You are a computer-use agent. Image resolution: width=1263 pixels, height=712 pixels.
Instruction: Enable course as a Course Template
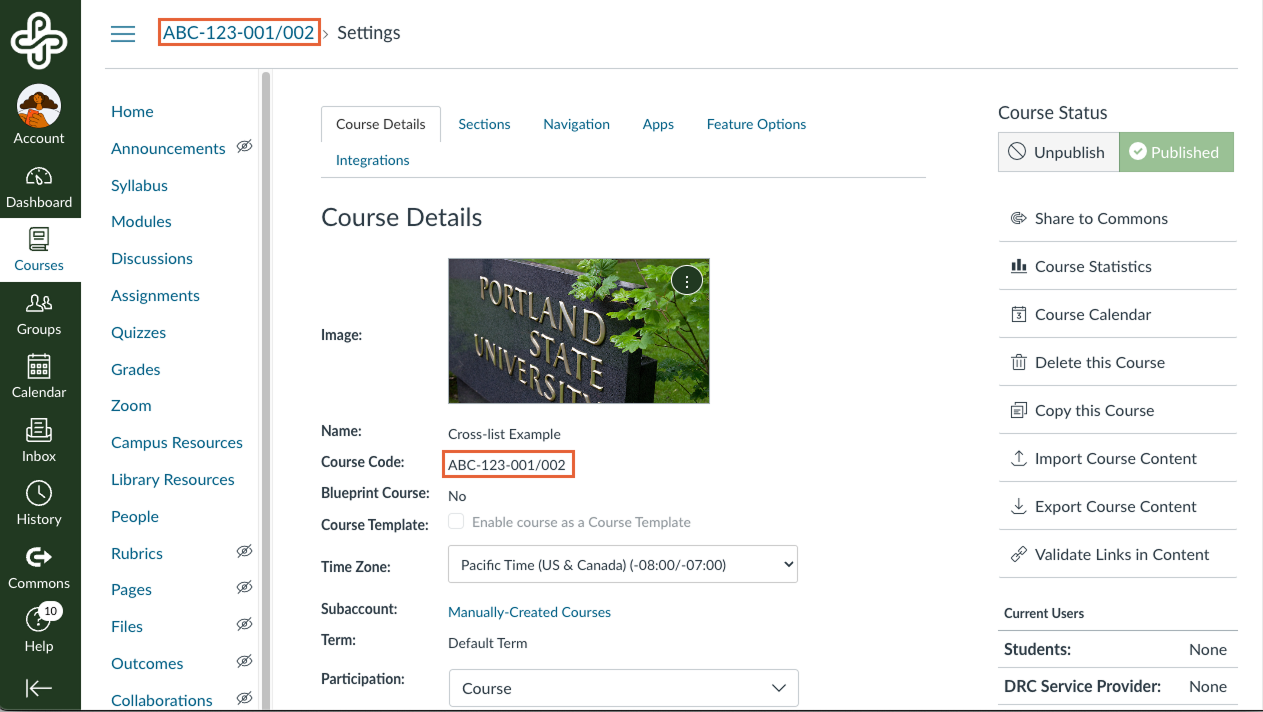[x=456, y=520]
